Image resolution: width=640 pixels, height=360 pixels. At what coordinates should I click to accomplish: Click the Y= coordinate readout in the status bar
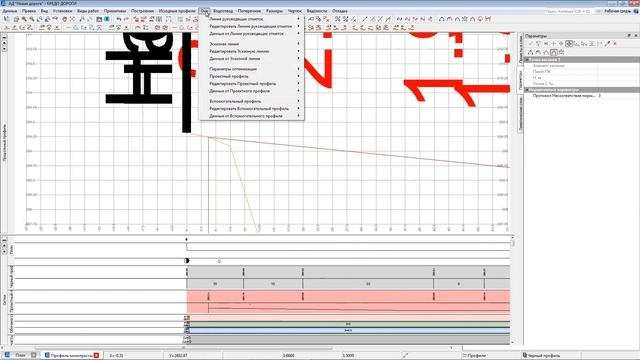tap(178, 356)
